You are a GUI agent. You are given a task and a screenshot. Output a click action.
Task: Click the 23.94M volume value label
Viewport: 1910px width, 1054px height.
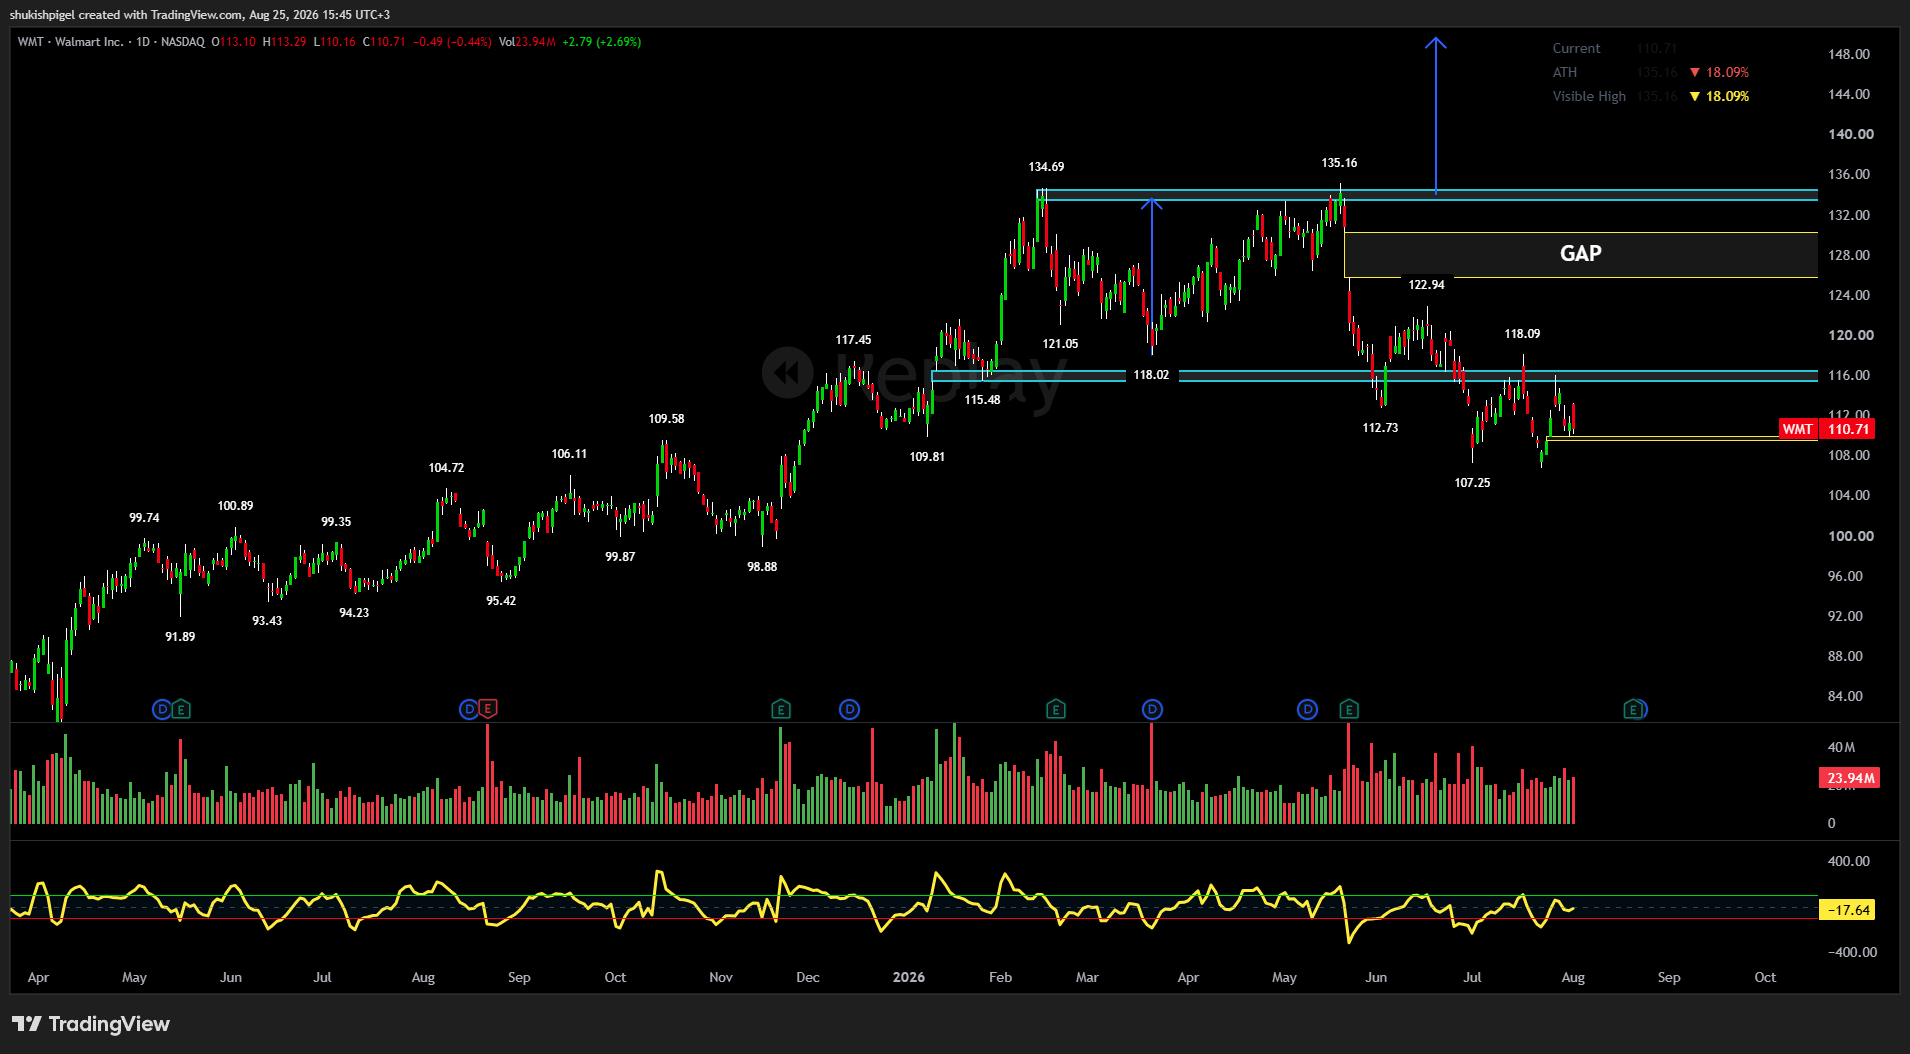(1850, 778)
